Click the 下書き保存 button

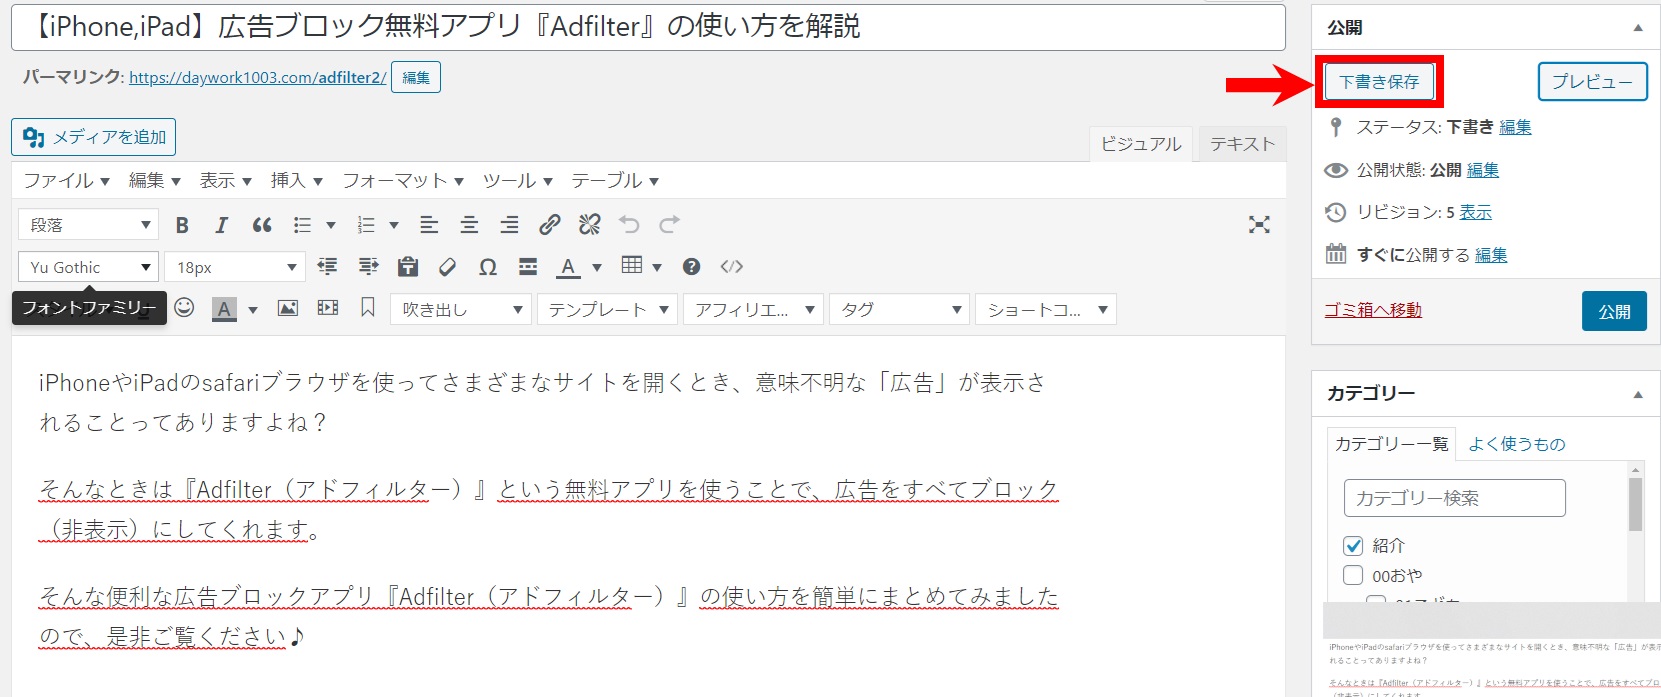[x=1379, y=82]
